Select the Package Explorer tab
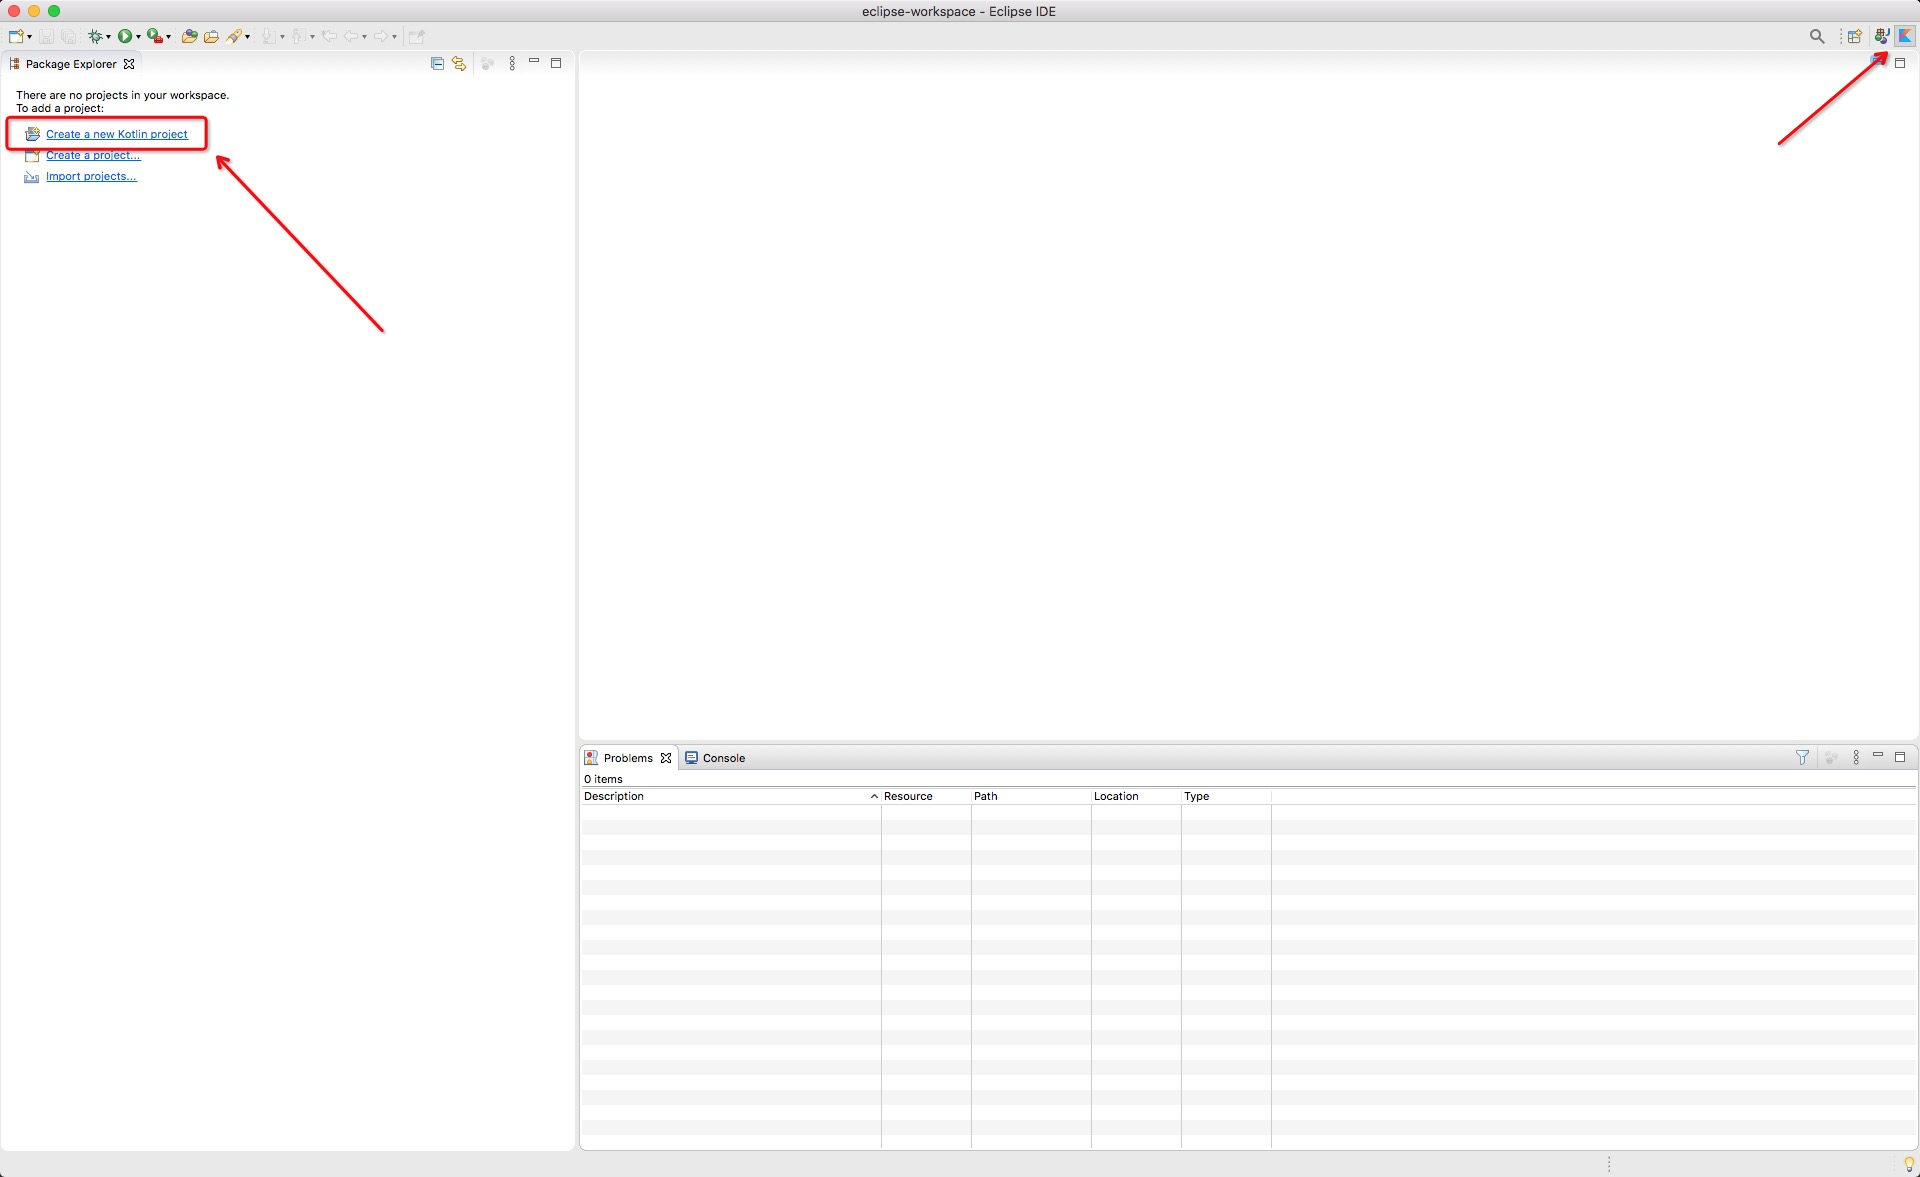1920x1177 pixels. [70, 64]
